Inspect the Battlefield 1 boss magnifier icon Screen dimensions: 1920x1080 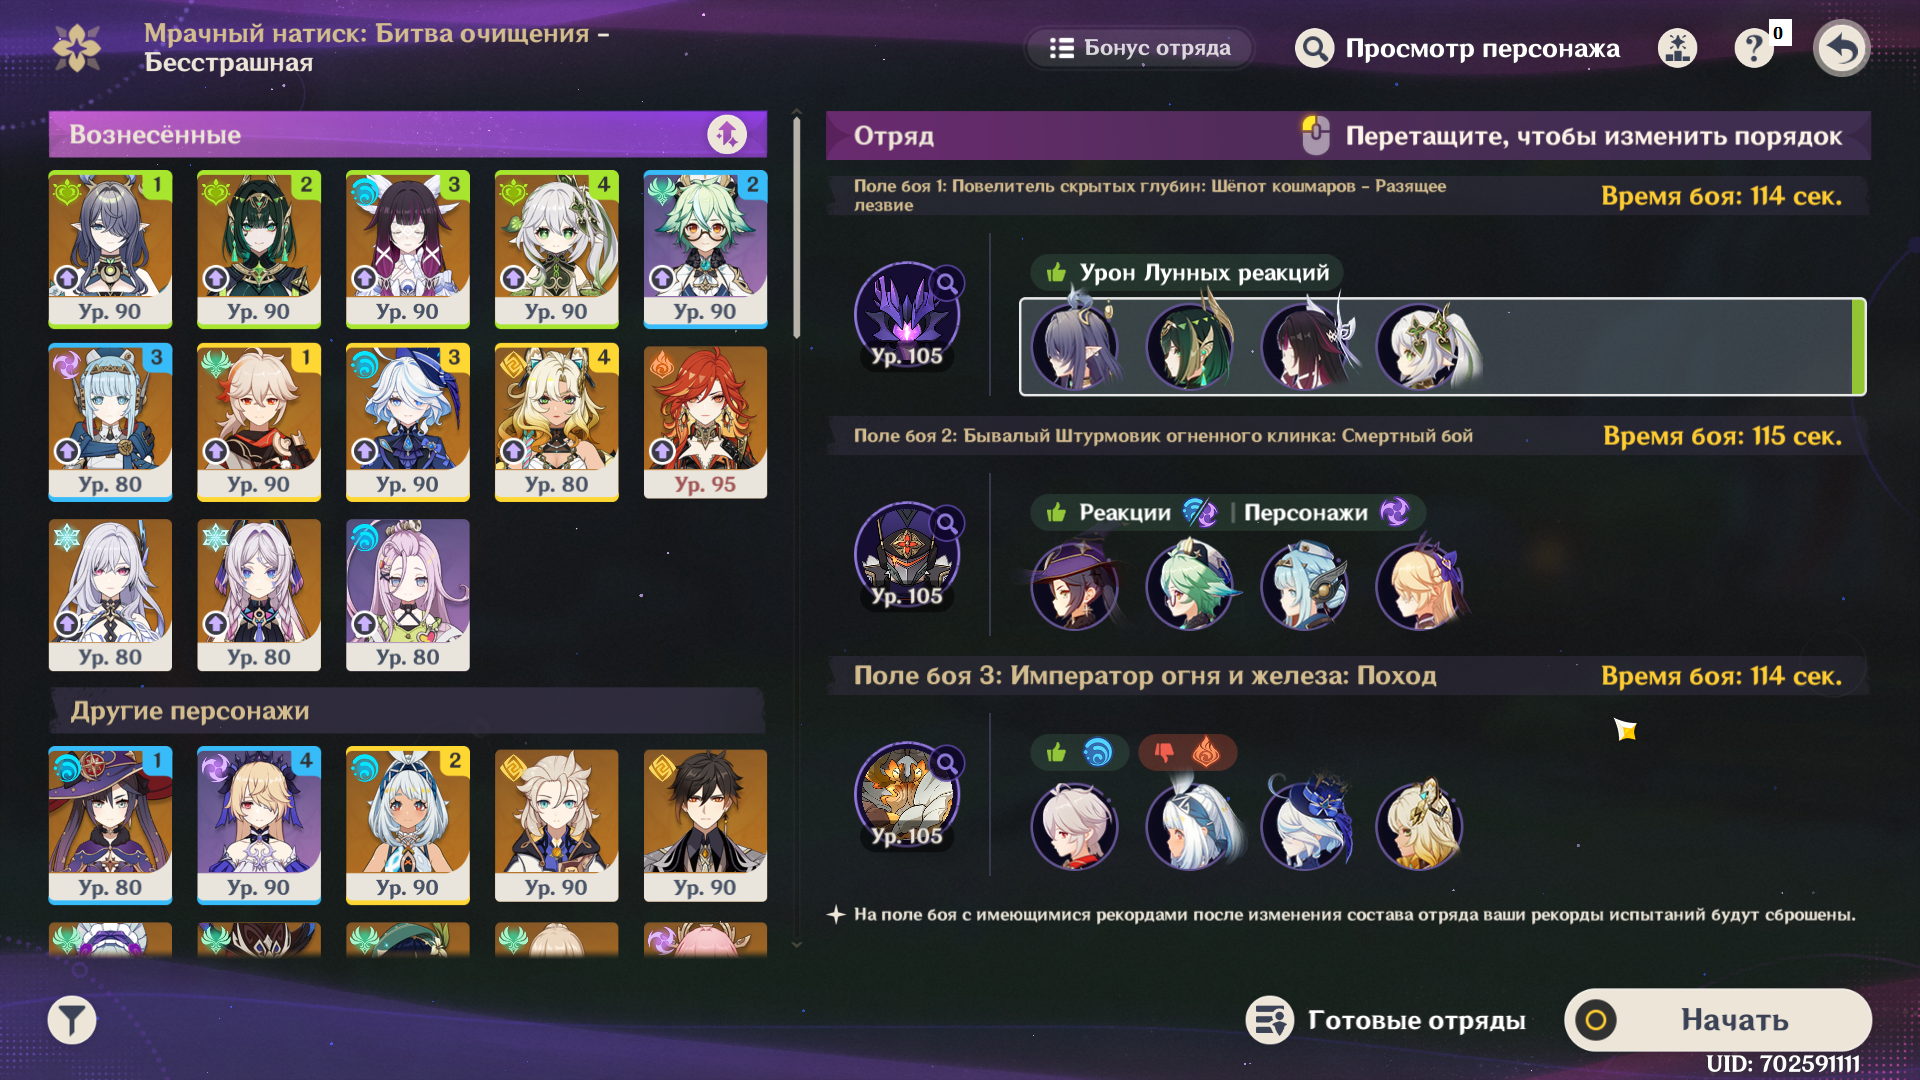tap(946, 284)
